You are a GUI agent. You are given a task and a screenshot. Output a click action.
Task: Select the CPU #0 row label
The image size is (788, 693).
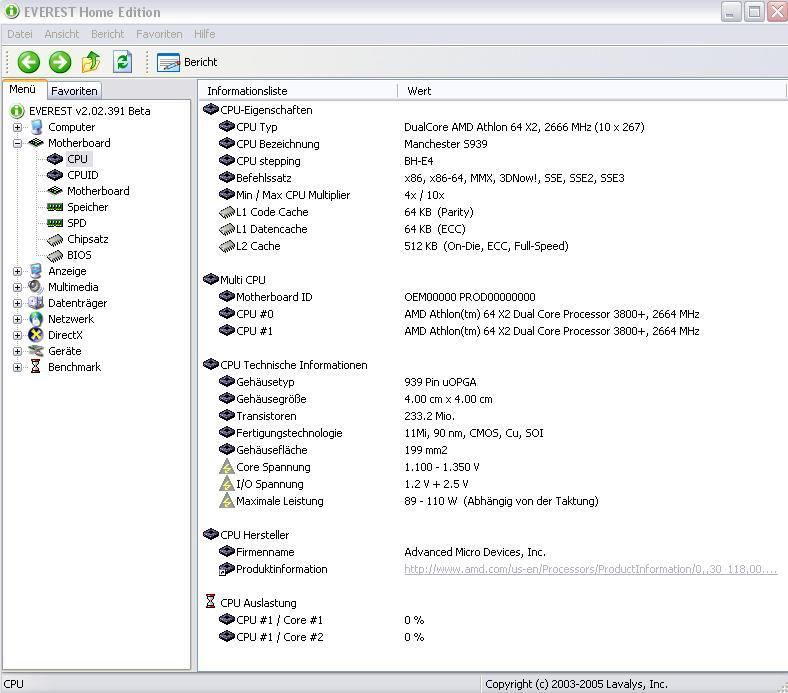(x=255, y=314)
